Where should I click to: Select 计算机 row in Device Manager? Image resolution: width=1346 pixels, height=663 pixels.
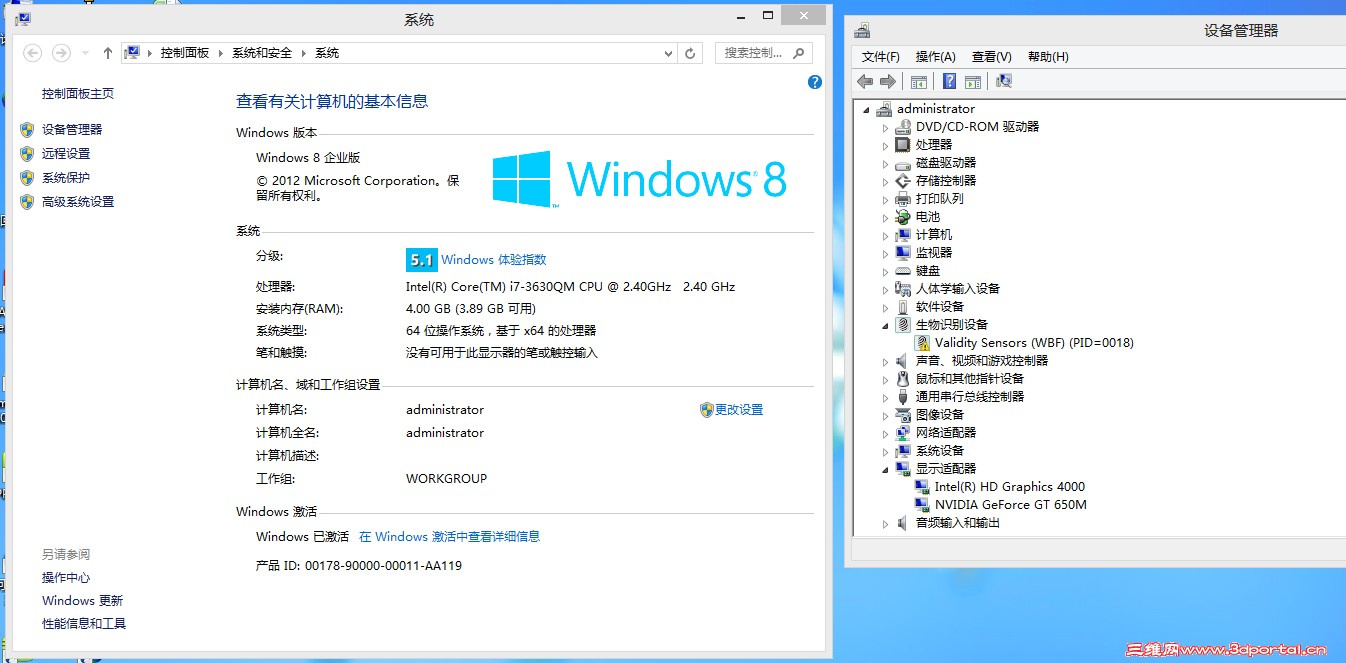pos(933,235)
